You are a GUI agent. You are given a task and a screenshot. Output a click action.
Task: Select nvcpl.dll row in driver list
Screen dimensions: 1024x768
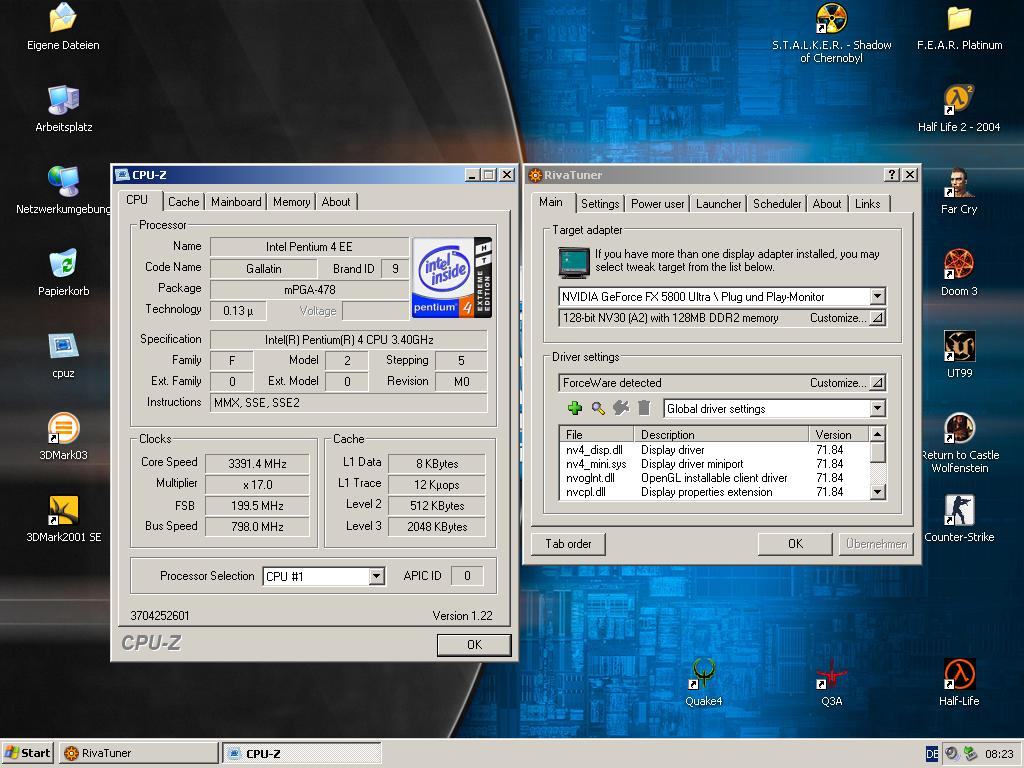click(x=714, y=492)
